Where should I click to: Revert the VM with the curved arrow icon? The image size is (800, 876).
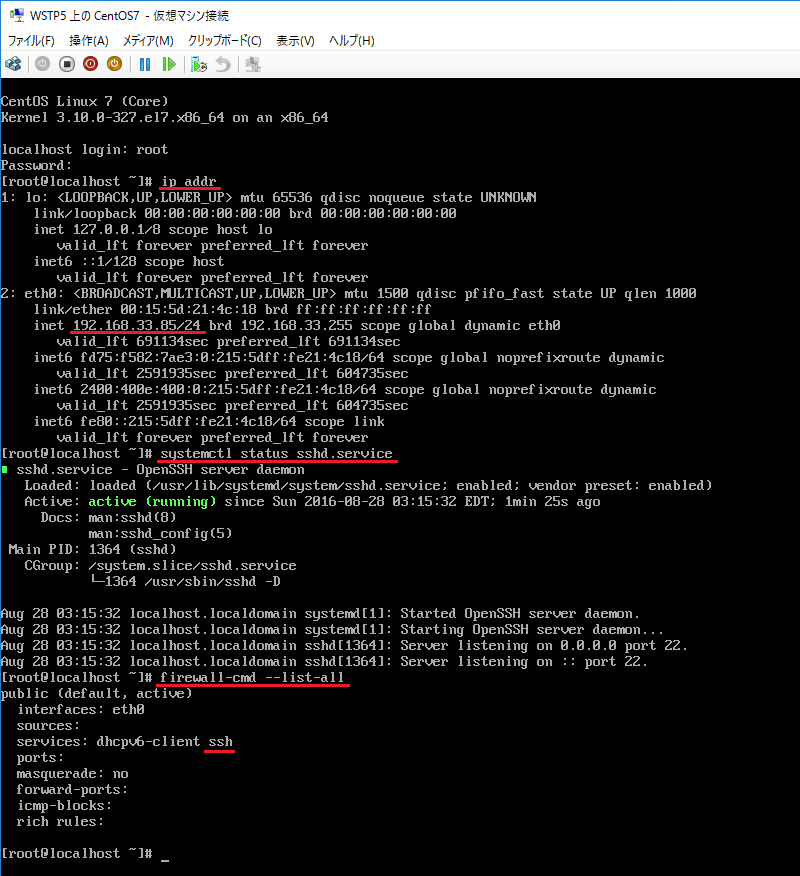point(223,64)
